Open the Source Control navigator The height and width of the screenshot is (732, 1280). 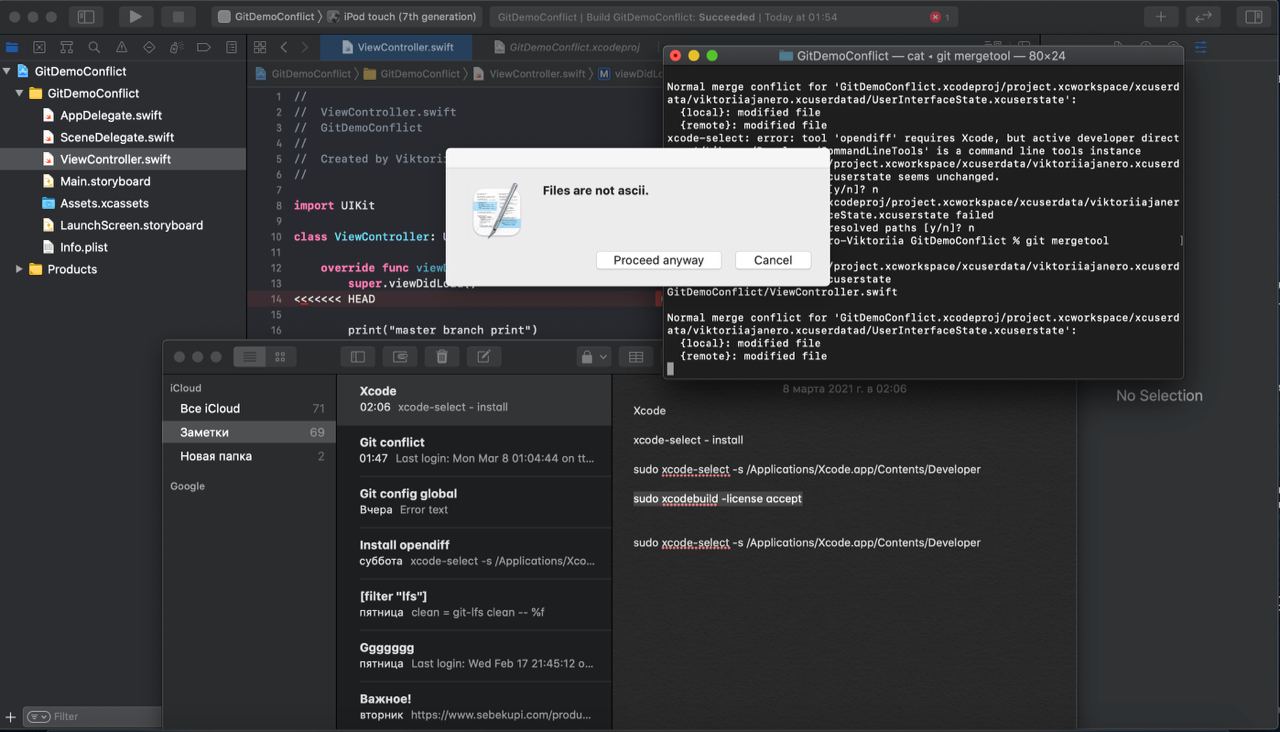tap(39, 47)
